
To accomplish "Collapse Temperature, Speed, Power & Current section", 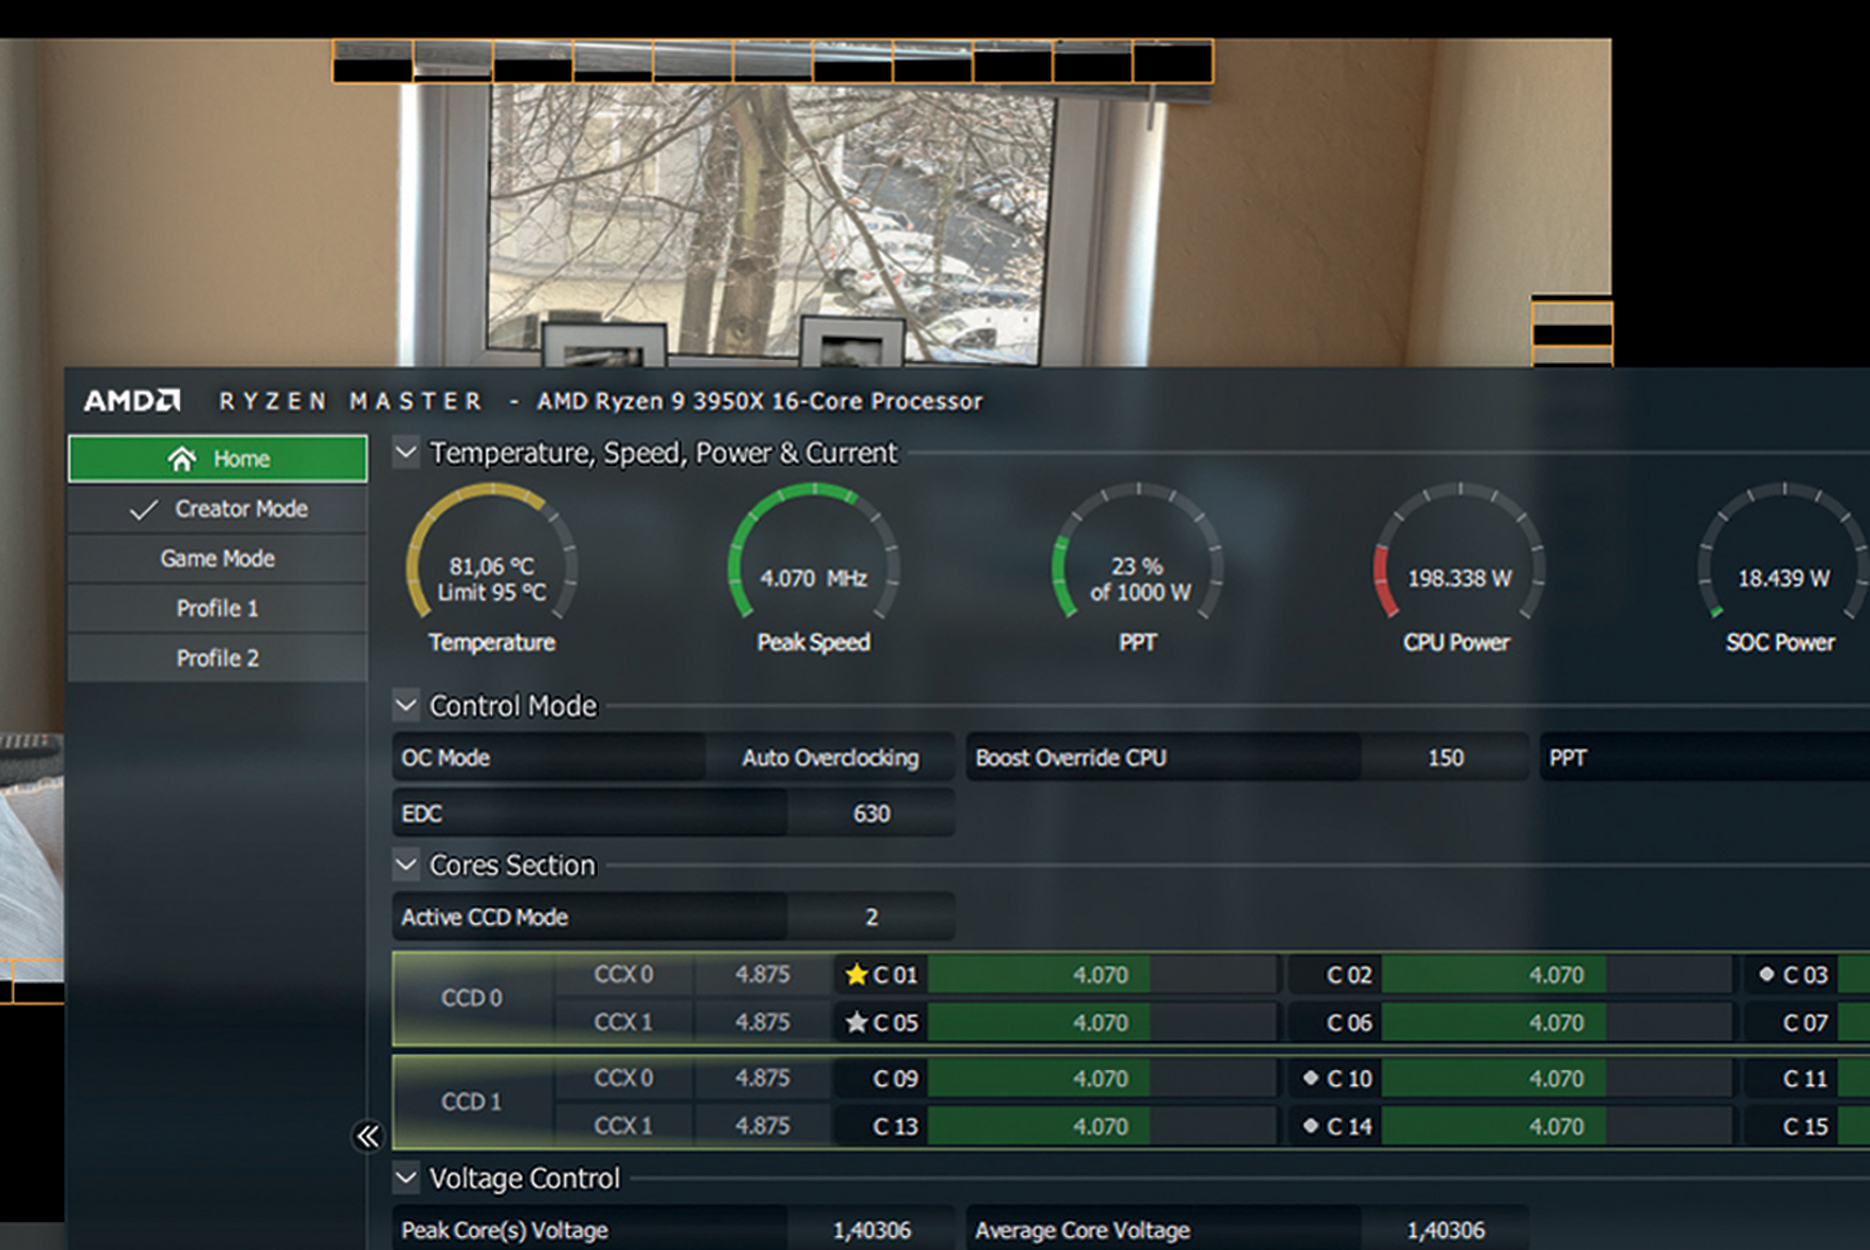I will 406,453.
